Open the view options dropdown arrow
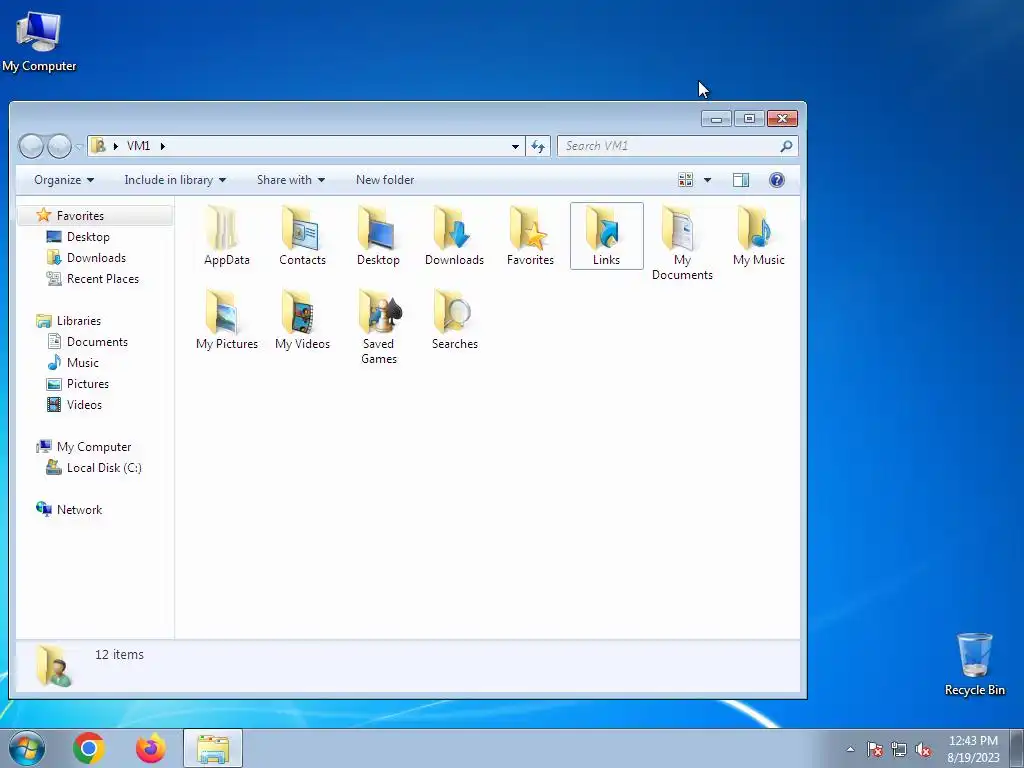Viewport: 1024px width, 768px height. 707,180
